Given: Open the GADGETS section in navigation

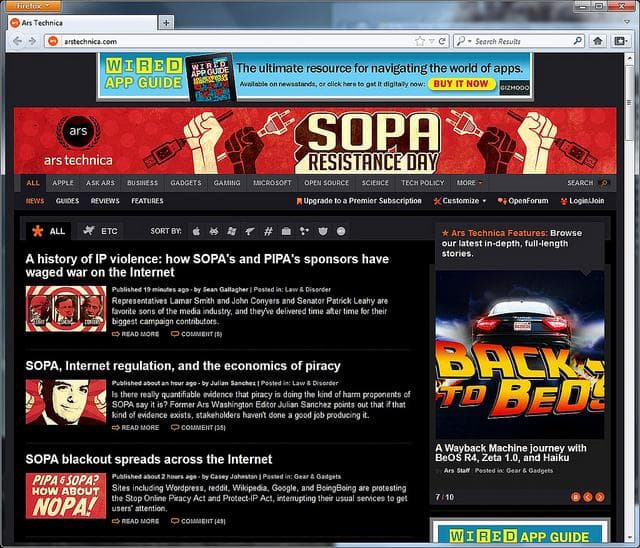Looking at the screenshot, I should [185, 183].
